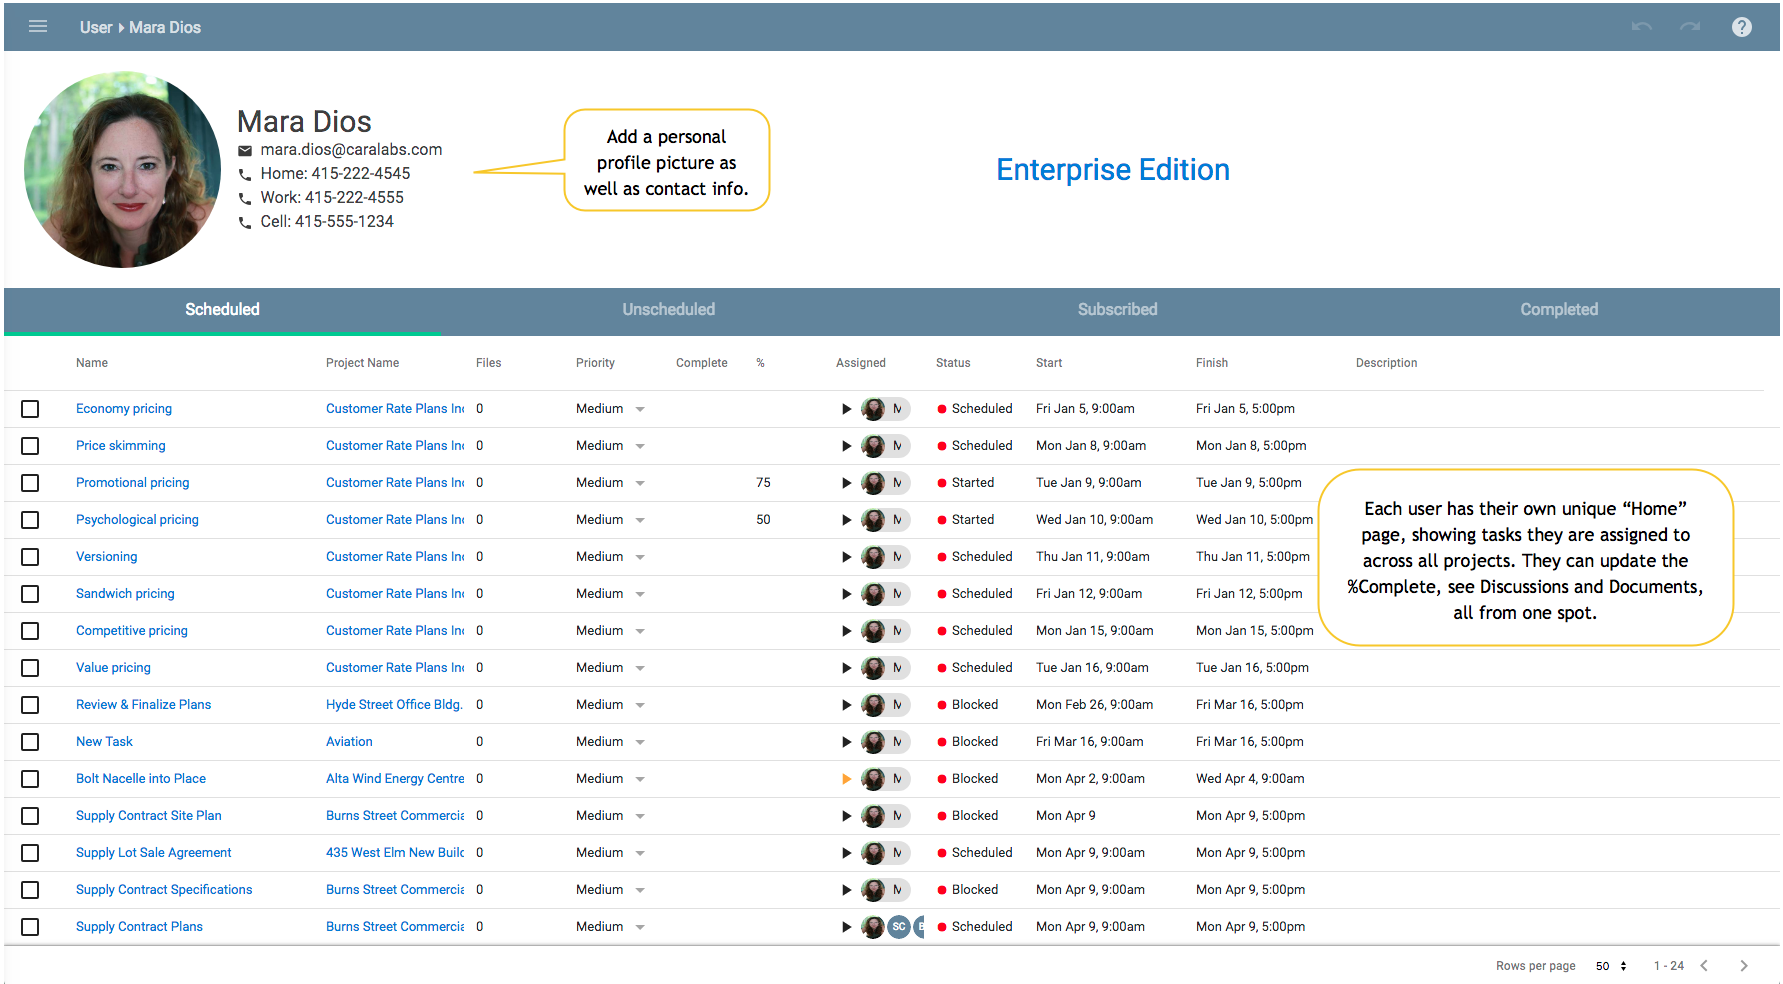Switch to the Unscheduled tab

(x=668, y=310)
